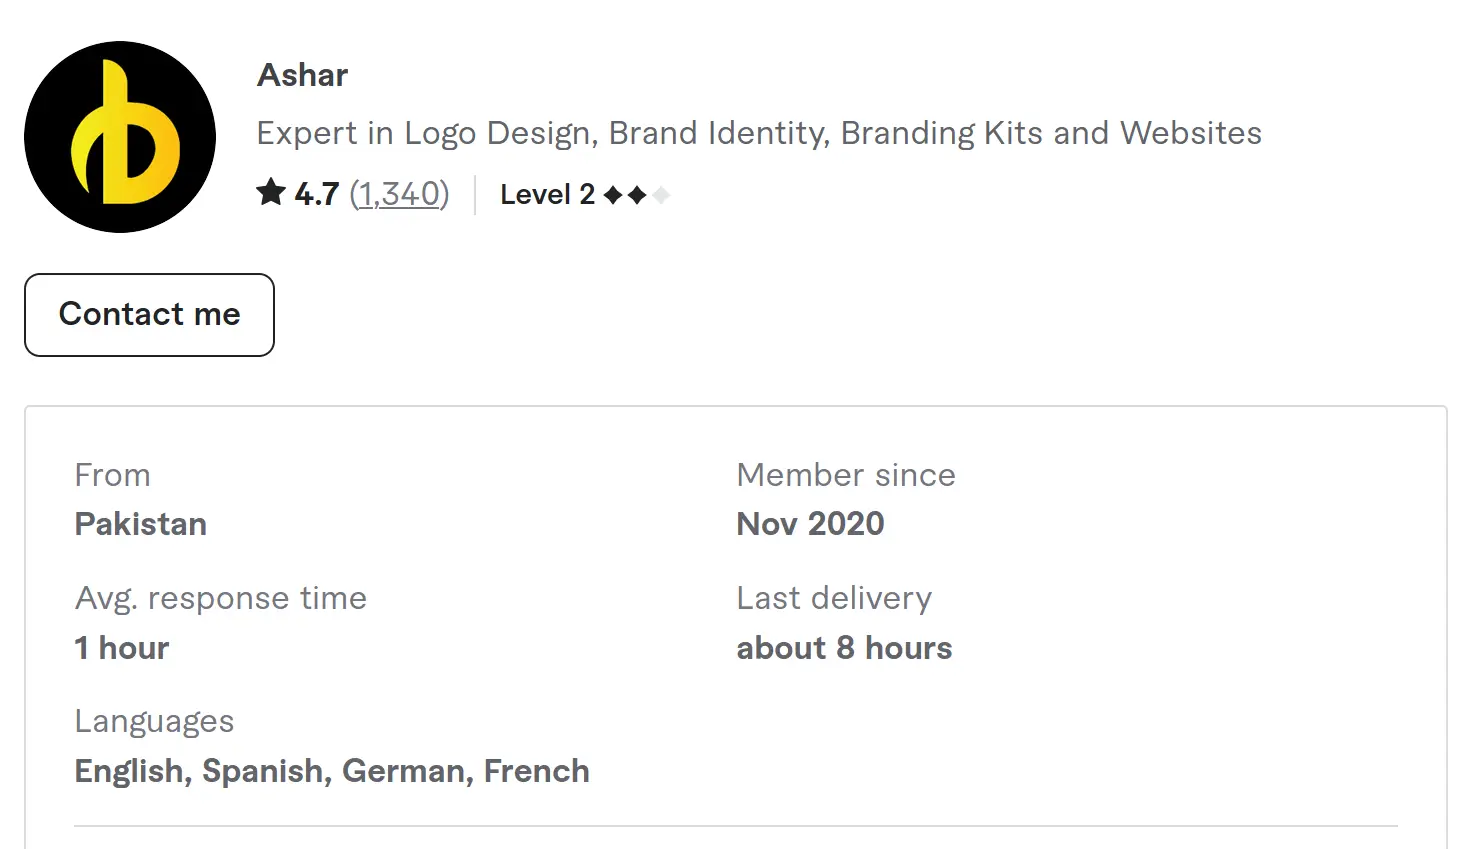Click the Languages label

(x=154, y=721)
